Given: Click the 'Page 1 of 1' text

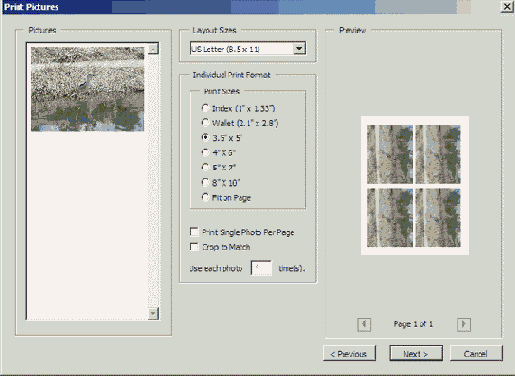Looking at the screenshot, I should [x=413, y=324].
